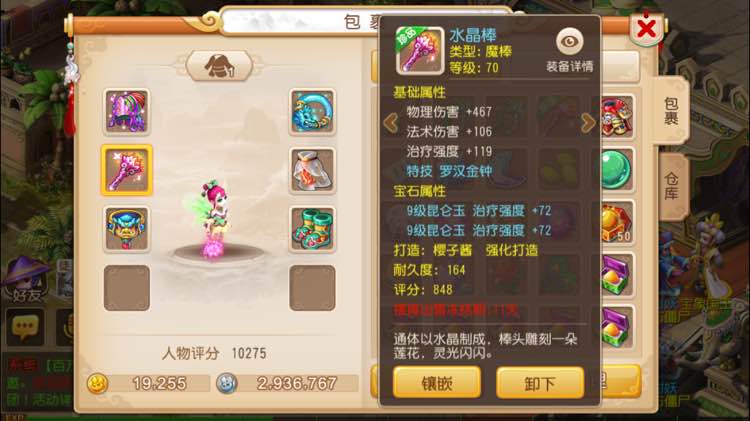
Task: Switch to the 仓库 side tab
Action: 671,186
